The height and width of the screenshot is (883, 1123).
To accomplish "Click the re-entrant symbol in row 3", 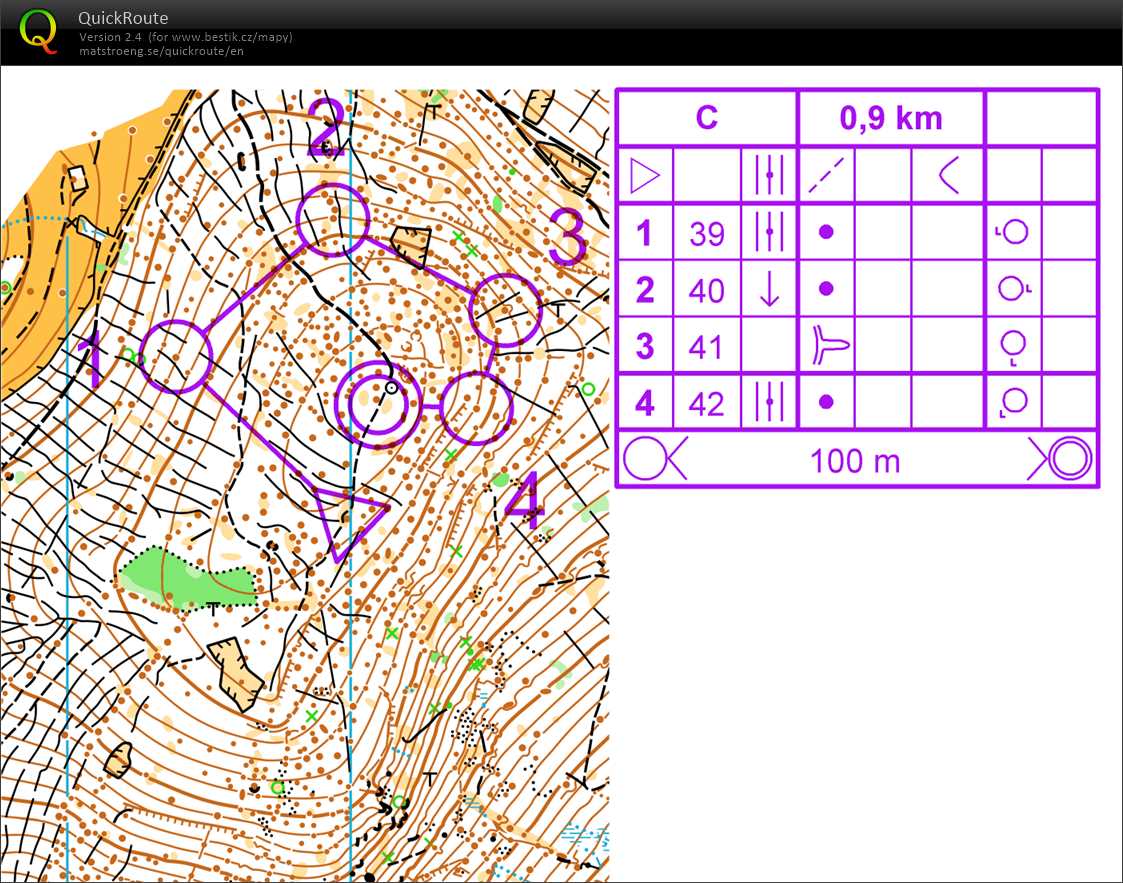I will (x=826, y=347).
